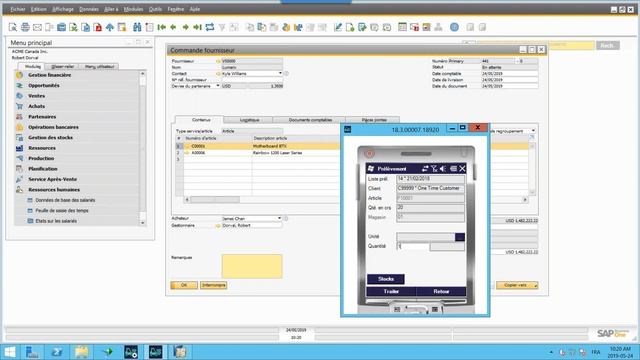Screen dimensions: 640x360
Task: Click the Stocks button on handheld
Action: [x=386, y=279]
